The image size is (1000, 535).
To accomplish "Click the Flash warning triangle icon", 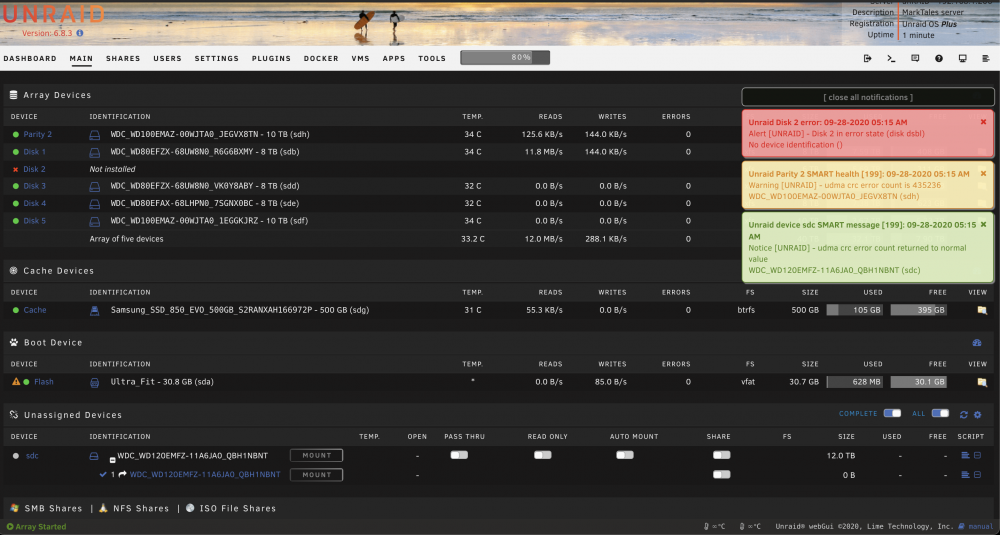I will (16, 381).
